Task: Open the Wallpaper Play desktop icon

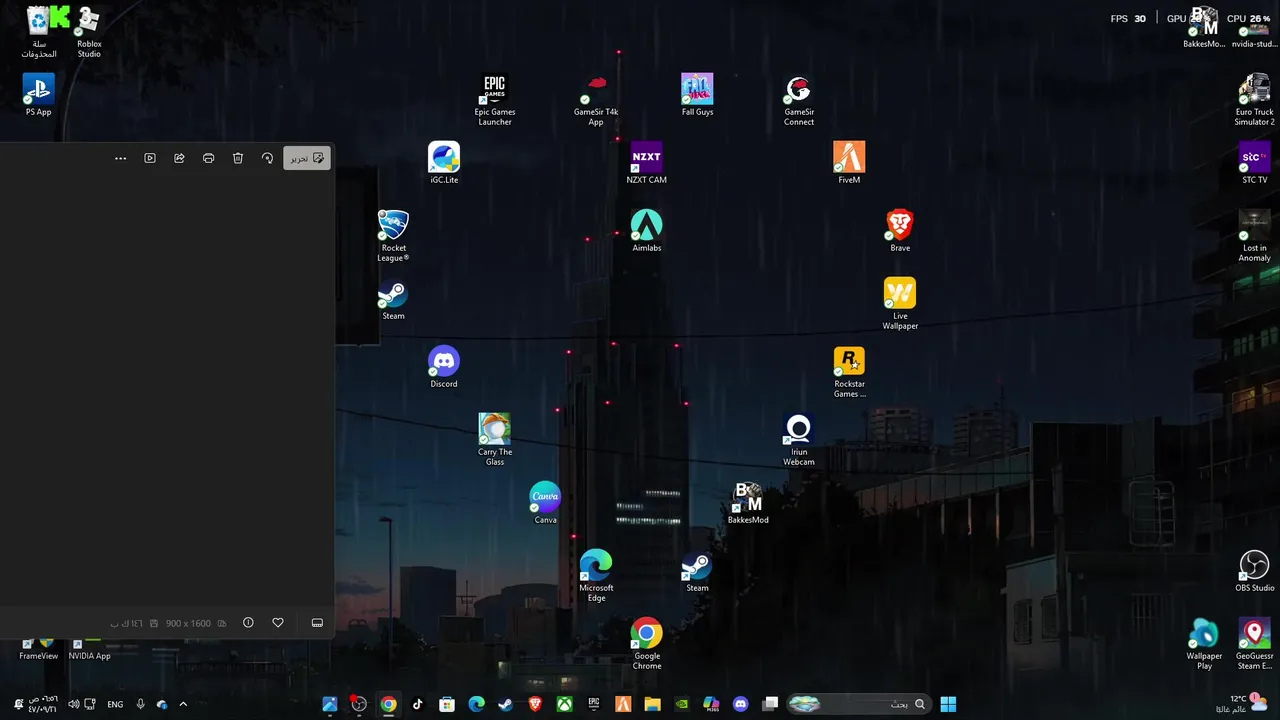Action: [1204, 644]
